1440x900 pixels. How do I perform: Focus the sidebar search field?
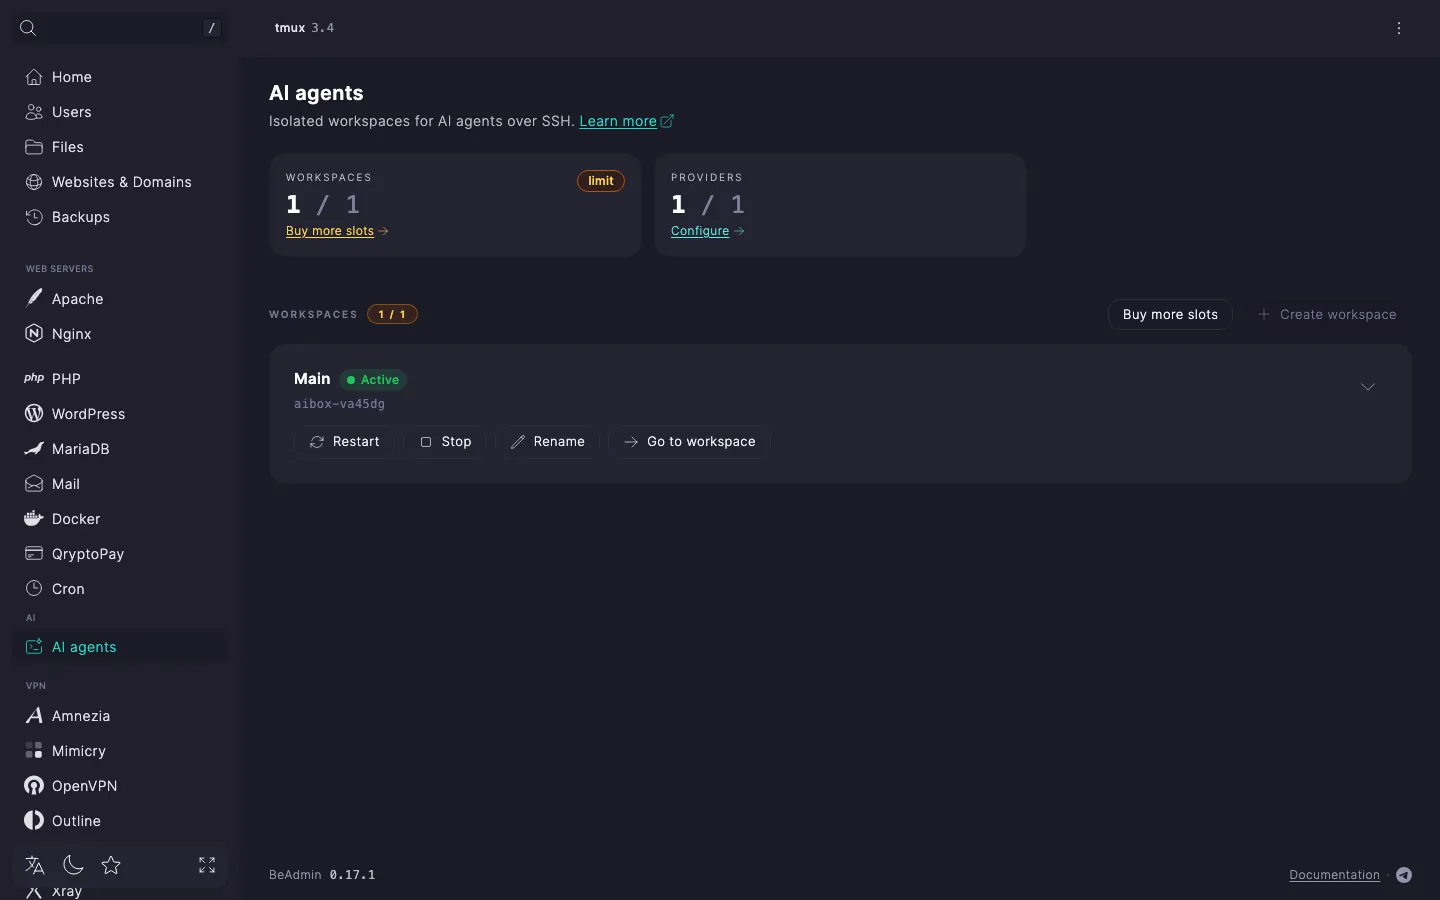(x=120, y=28)
